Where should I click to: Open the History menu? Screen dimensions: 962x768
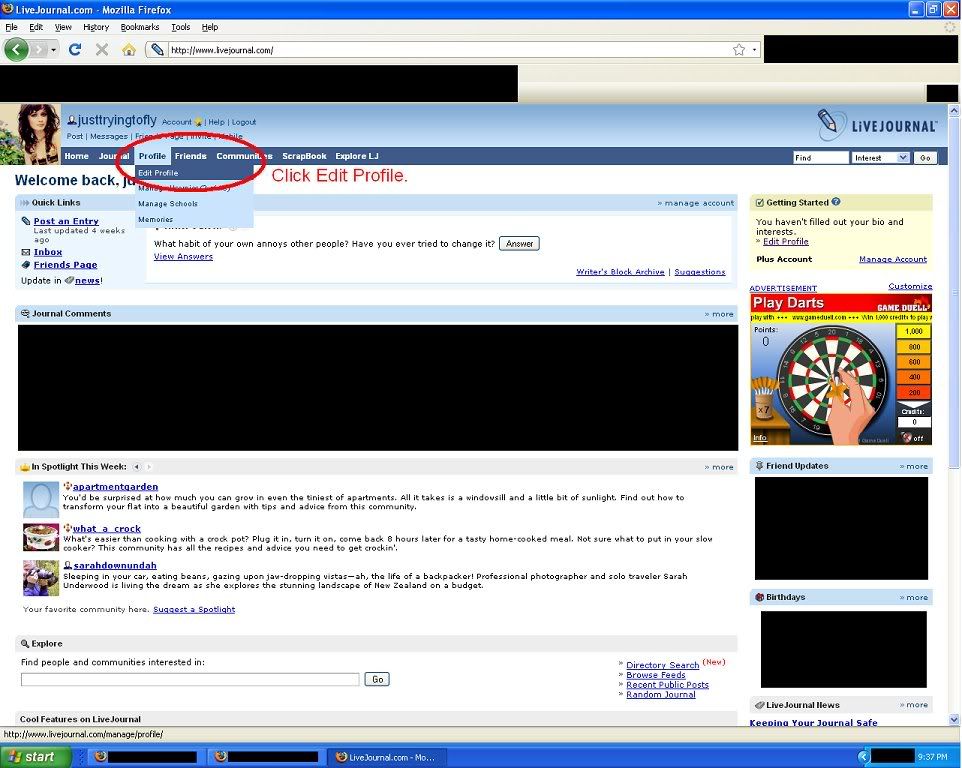[x=96, y=27]
